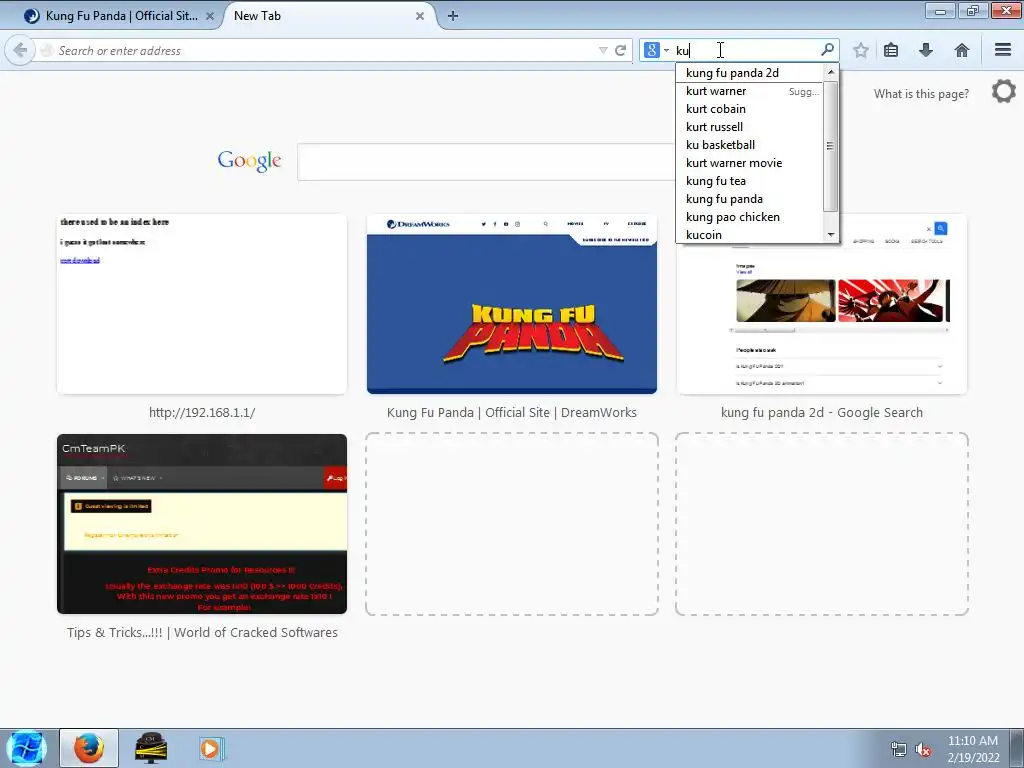Image resolution: width=1024 pixels, height=768 pixels.
Task: Open a new tab with plus button
Action: pyautogui.click(x=453, y=16)
